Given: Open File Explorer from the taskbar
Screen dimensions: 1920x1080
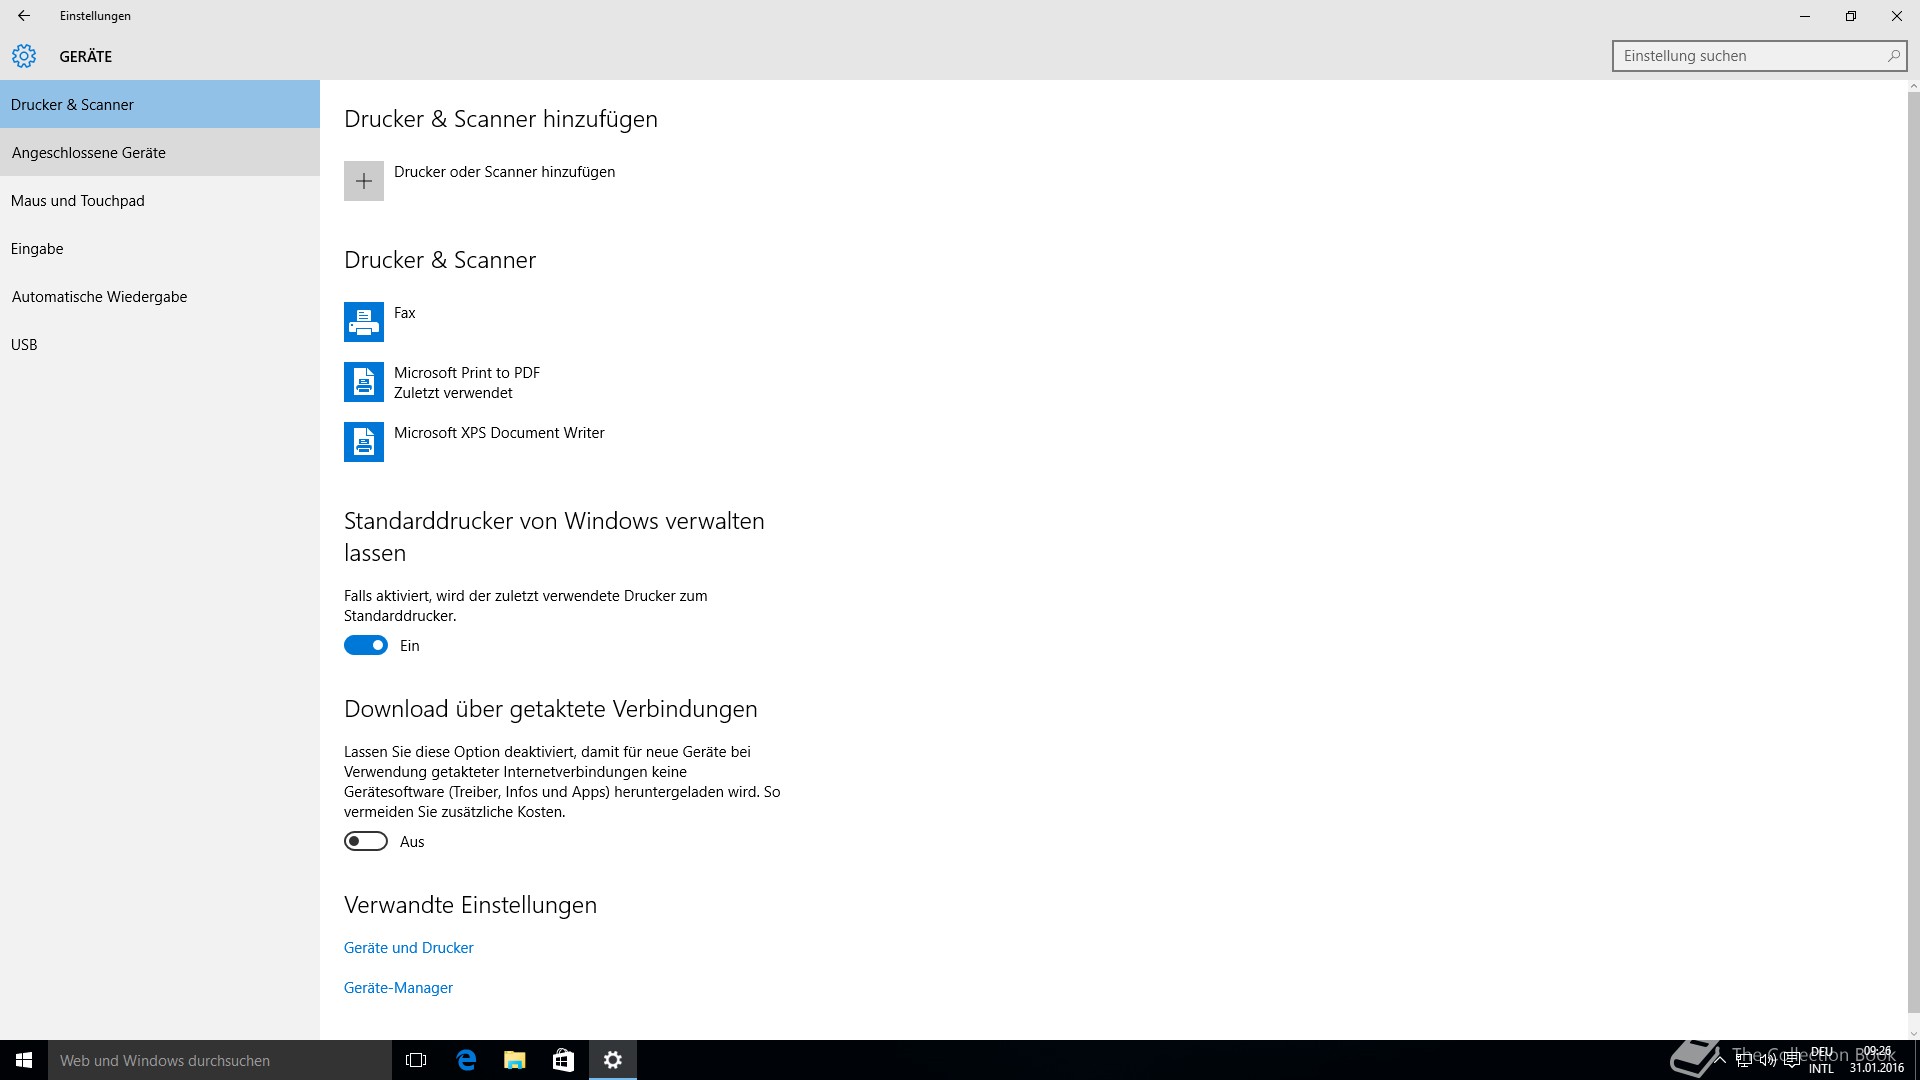Looking at the screenshot, I should [515, 1060].
